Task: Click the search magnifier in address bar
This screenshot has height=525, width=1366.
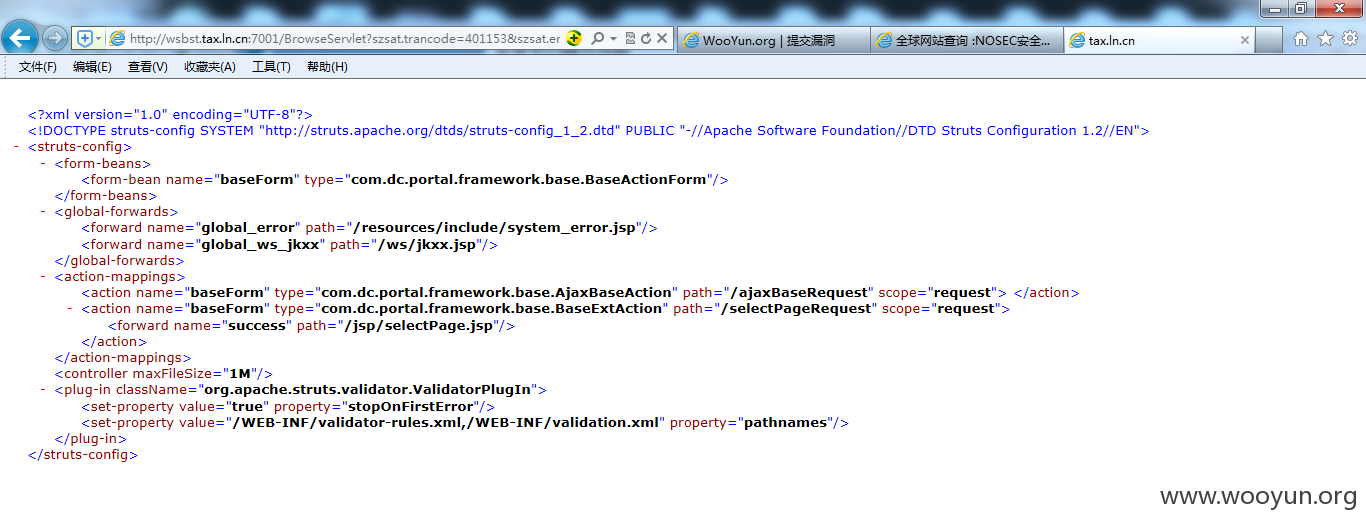Action: 597,39
